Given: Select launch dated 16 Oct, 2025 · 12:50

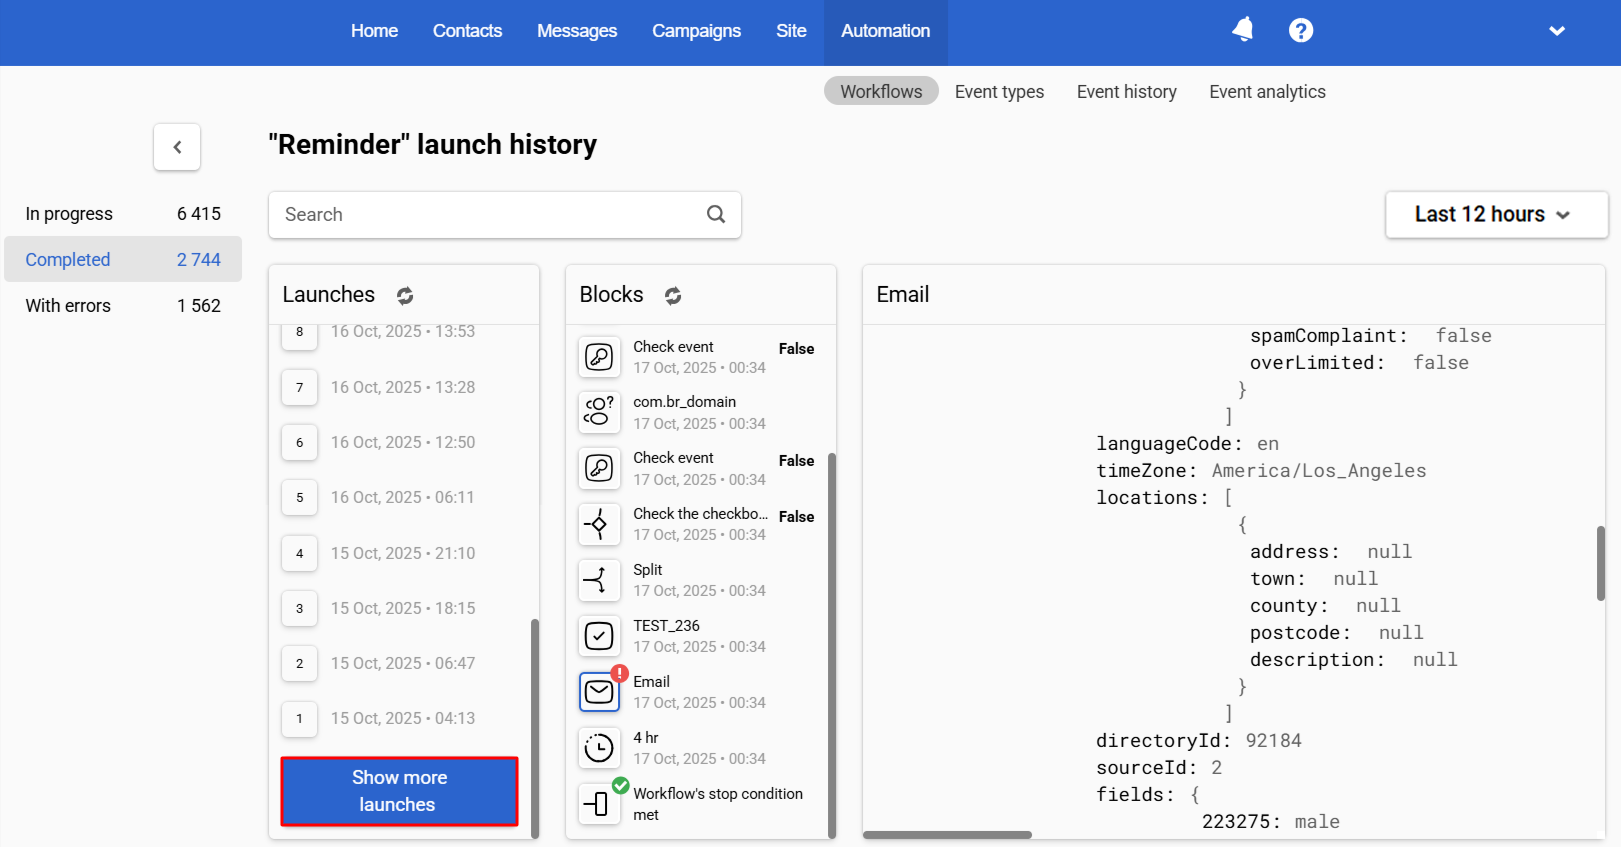Looking at the screenshot, I should (x=403, y=442).
